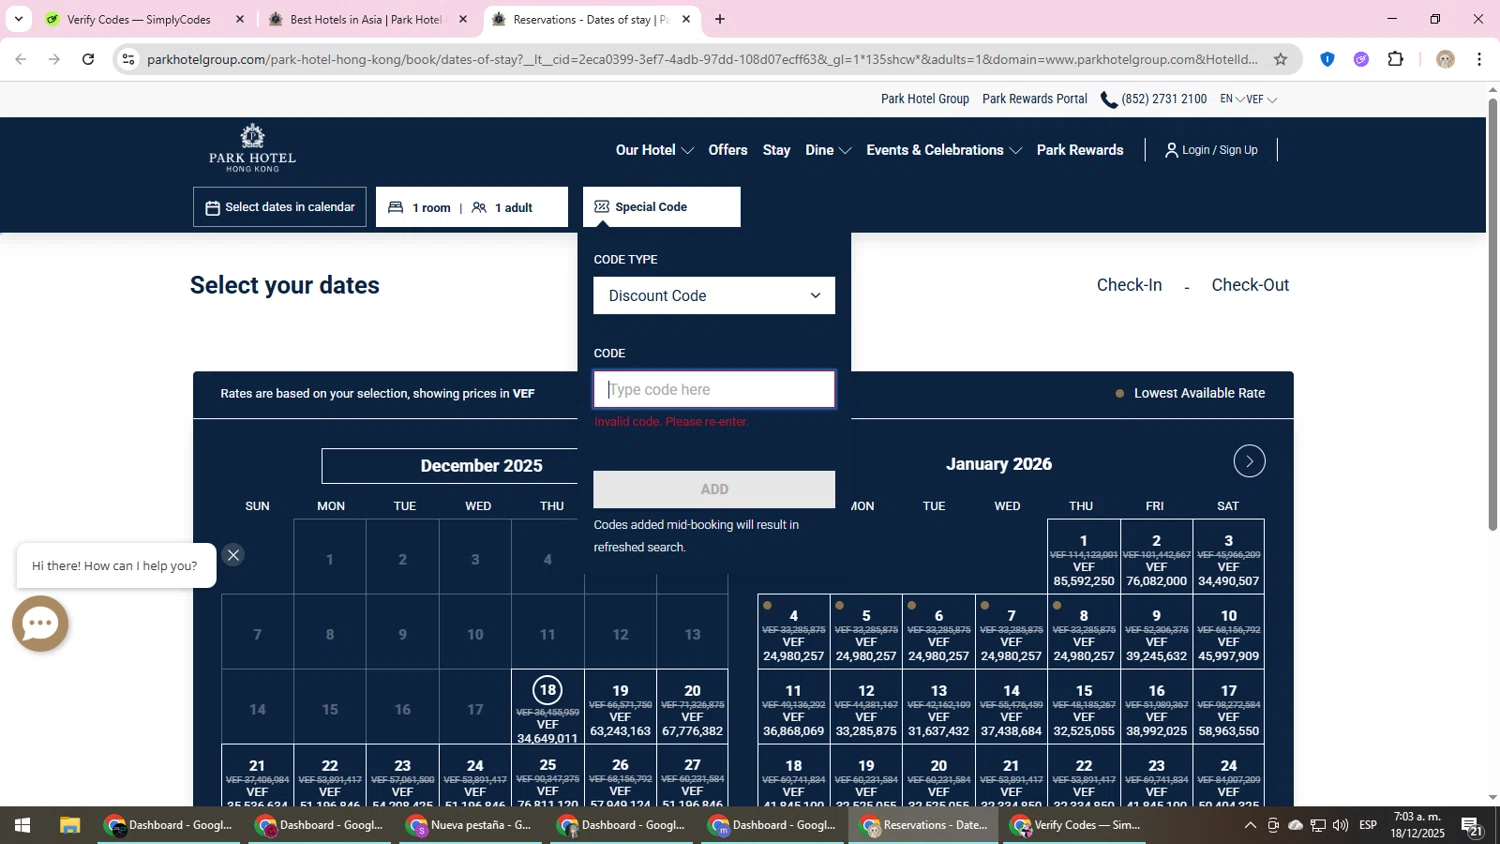
Task: Open Stay menu item
Action: (777, 150)
